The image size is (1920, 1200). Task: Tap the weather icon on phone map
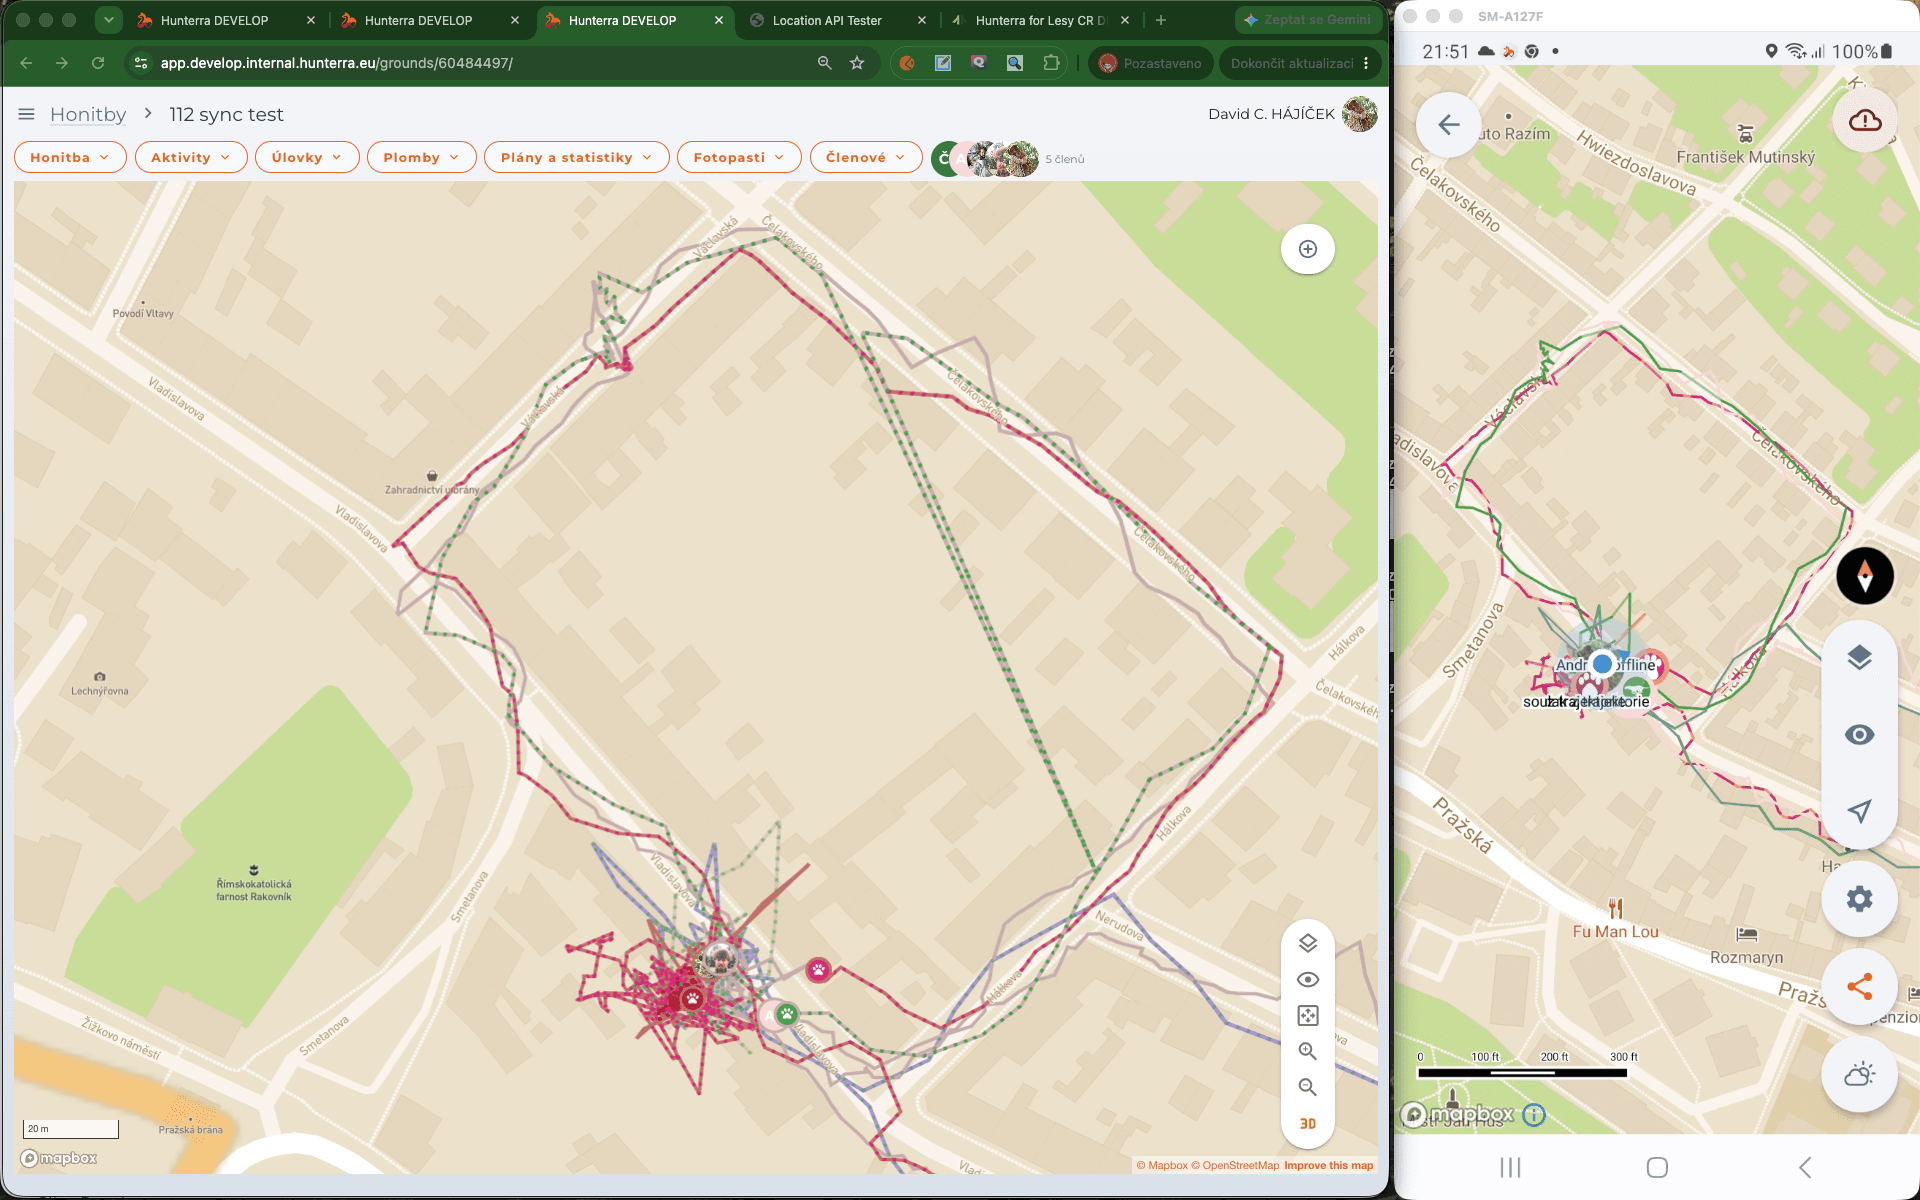[x=1859, y=1075]
